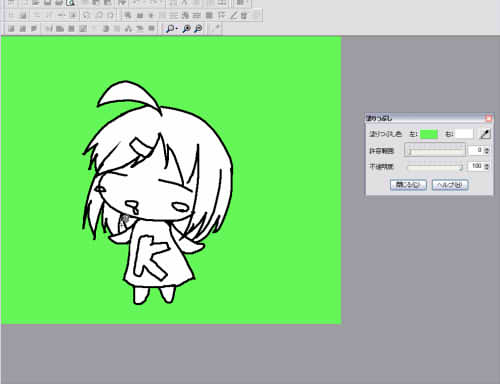500x384 pixels.
Task: Click the spinner arrows beside the 0 value
Action: coord(486,151)
